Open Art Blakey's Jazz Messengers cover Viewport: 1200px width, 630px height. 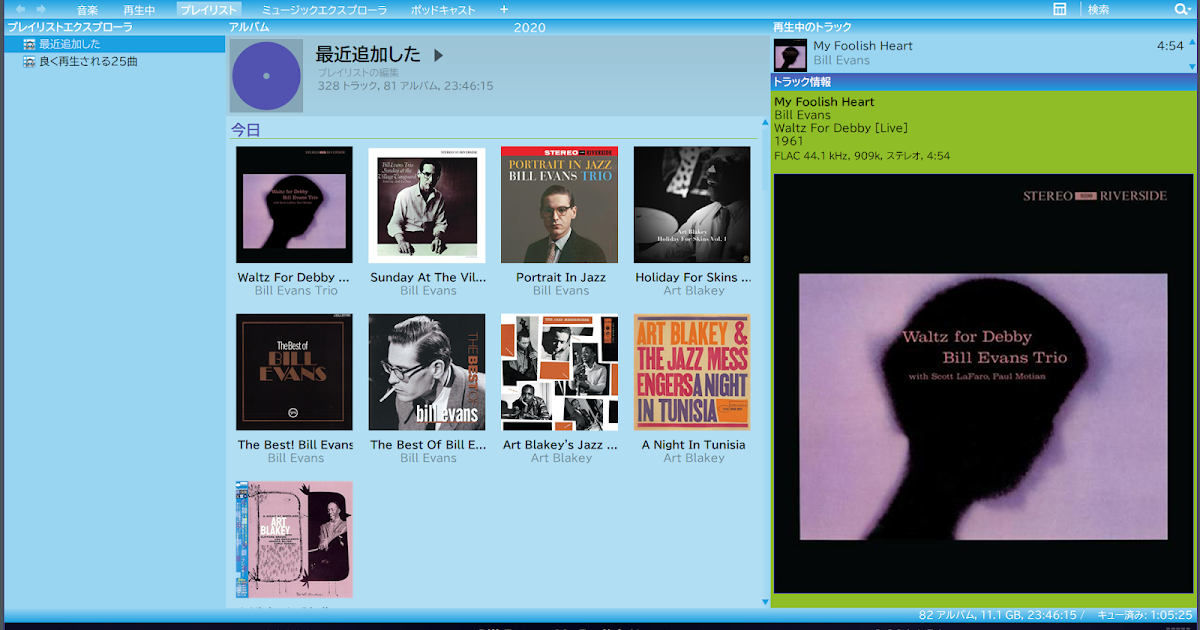(560, 372)
